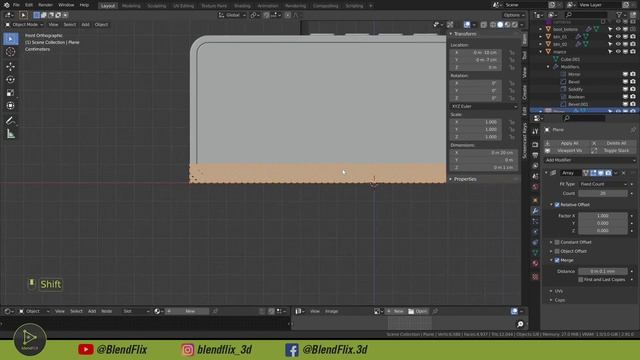Select the Scale tool
The width and height of the screenshot is (640, 360).
click(11, 93)
